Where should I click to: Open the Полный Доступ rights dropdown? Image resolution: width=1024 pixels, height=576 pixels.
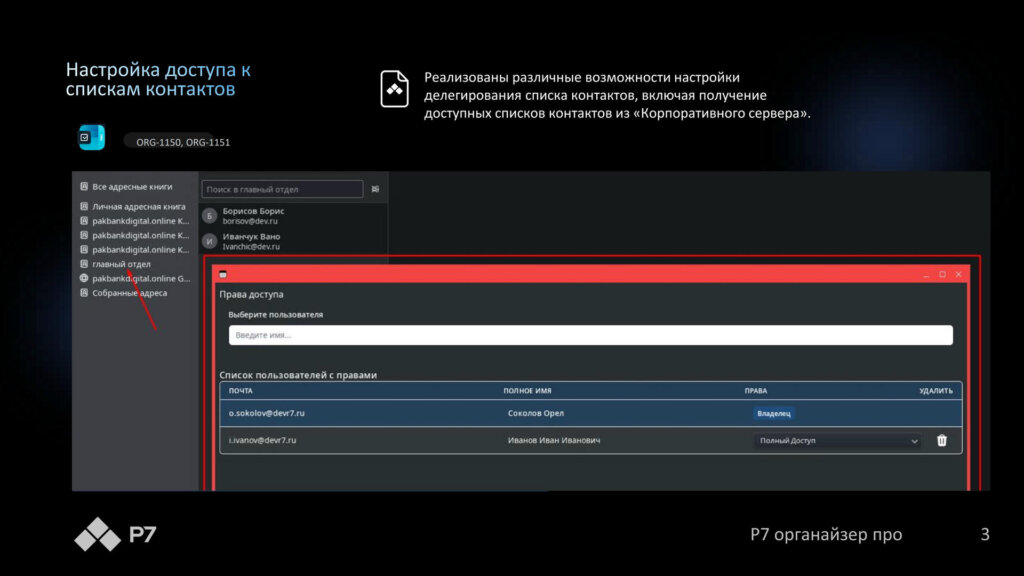[x=835, y=440]
